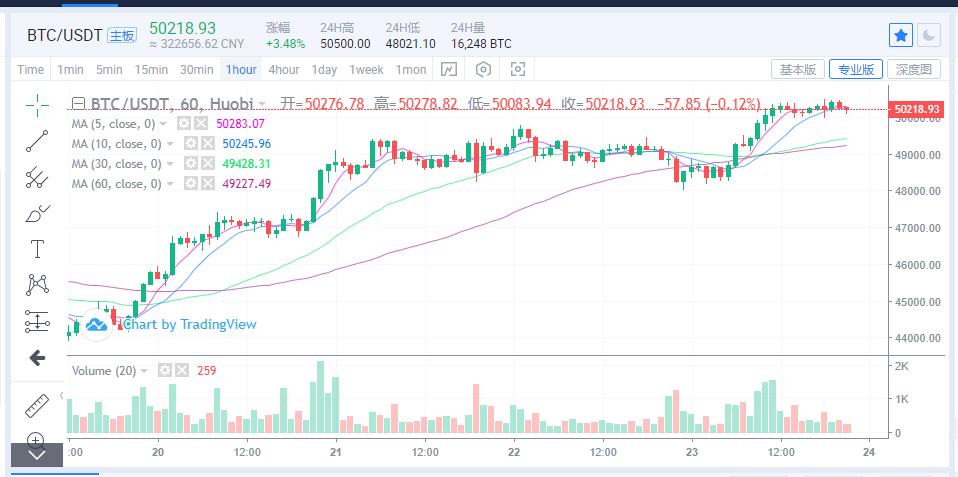Expand MA 30 indicator dropdown arrow

(170, 164)
